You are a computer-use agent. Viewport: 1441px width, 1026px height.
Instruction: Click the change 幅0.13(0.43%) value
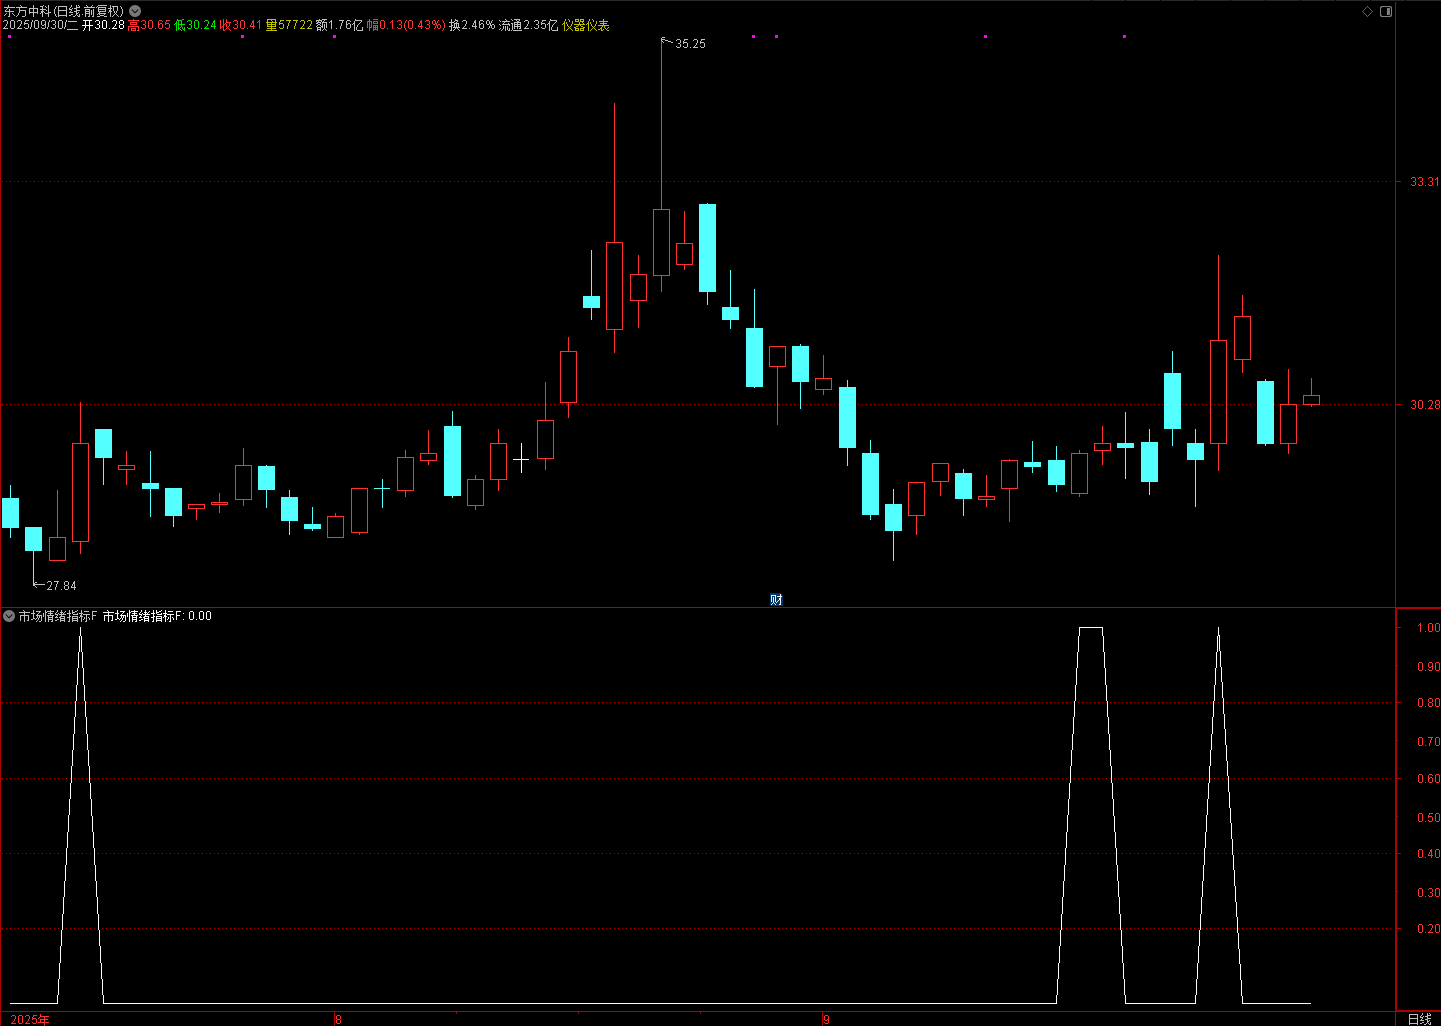coord(406,25)
